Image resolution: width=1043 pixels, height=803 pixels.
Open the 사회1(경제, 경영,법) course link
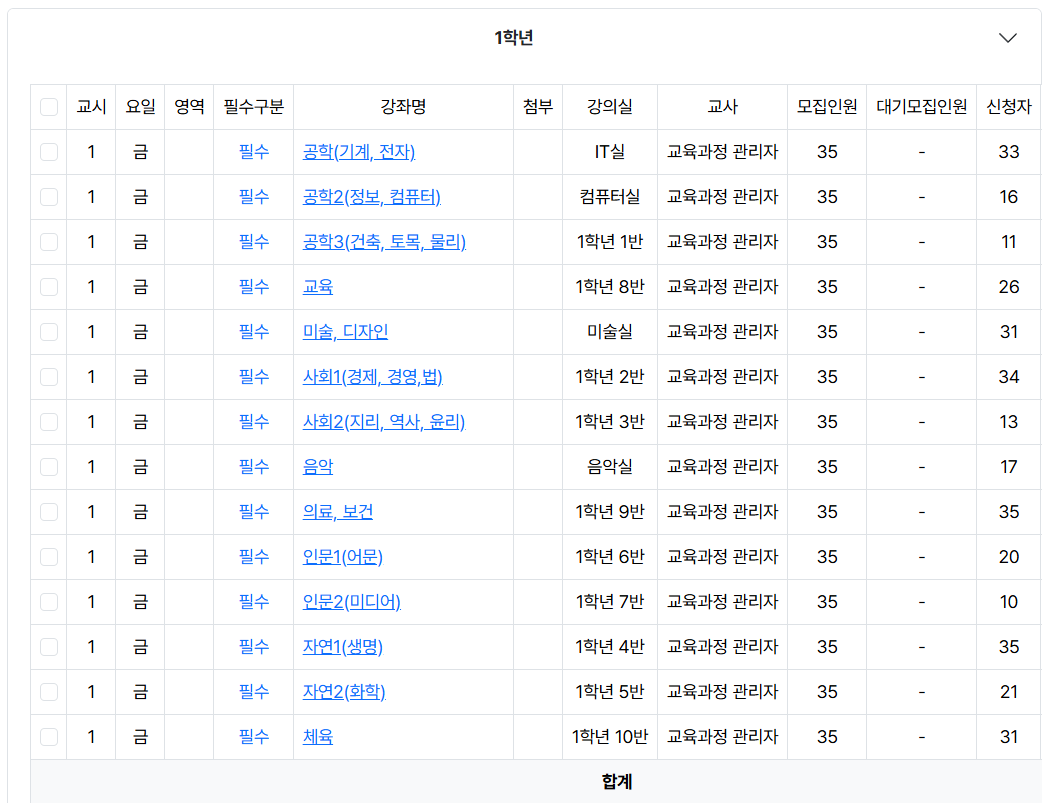tap(372, 377)
